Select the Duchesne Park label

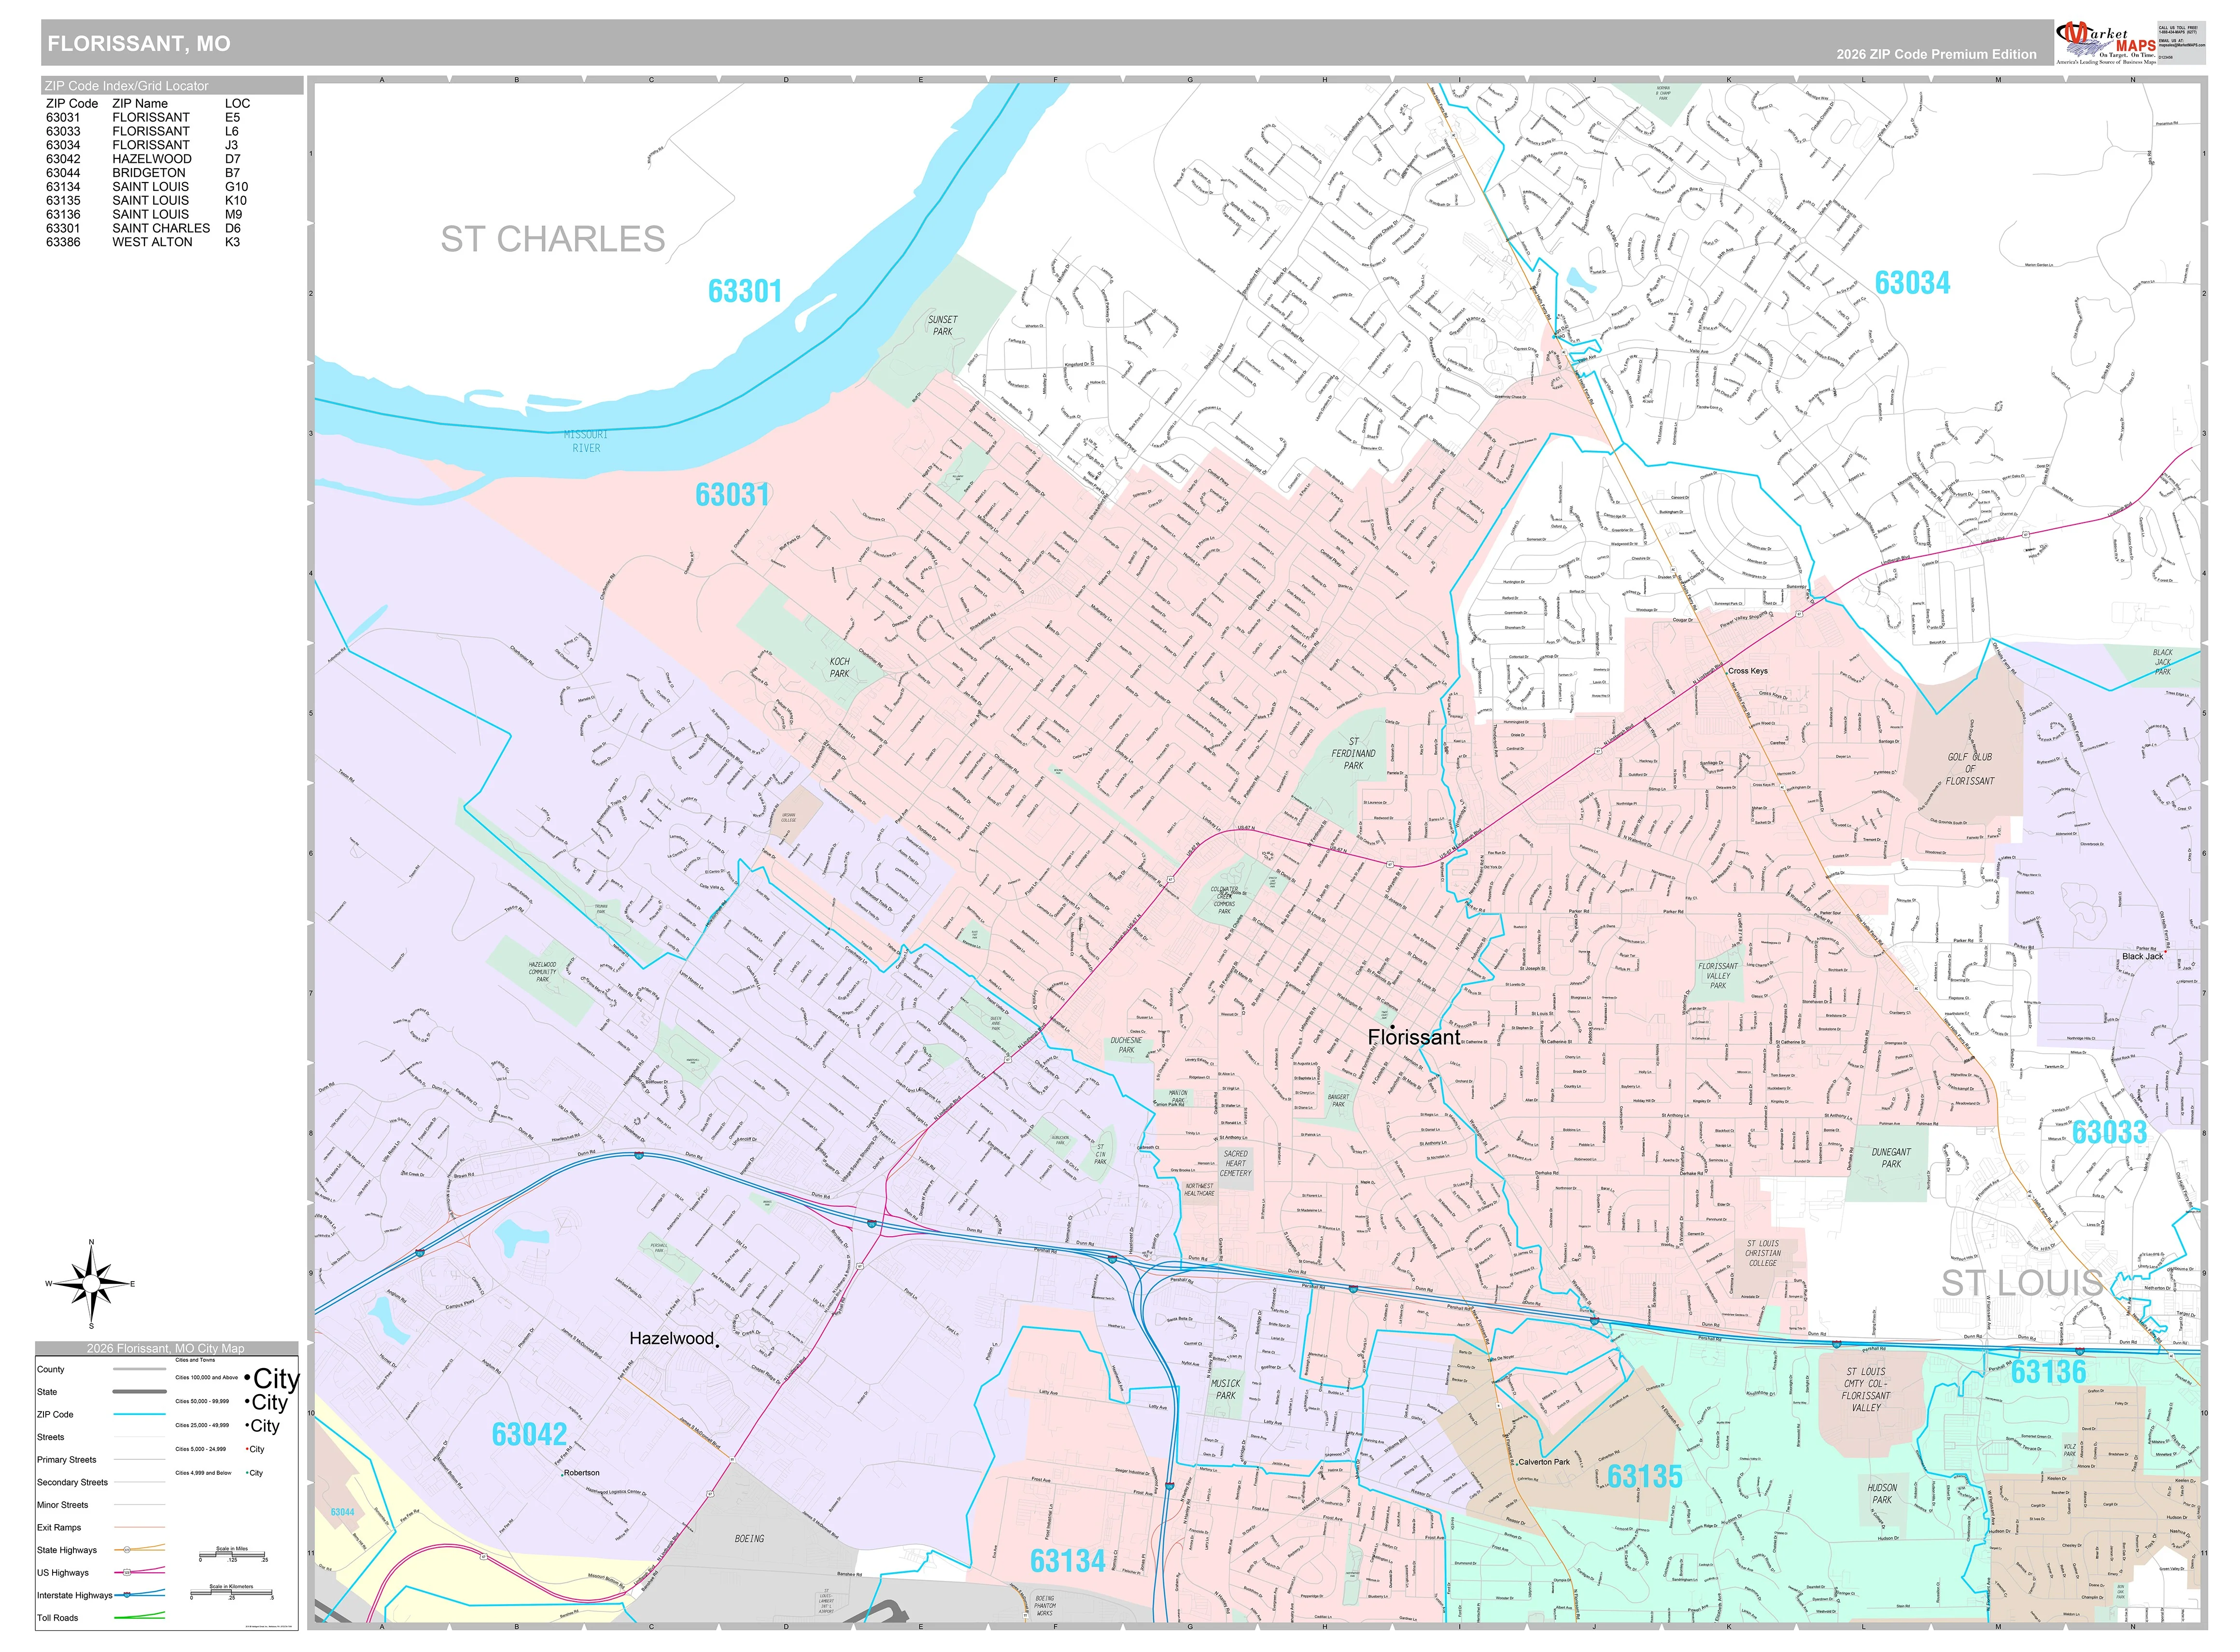pyautogui.click(x=1126, y=1045)
